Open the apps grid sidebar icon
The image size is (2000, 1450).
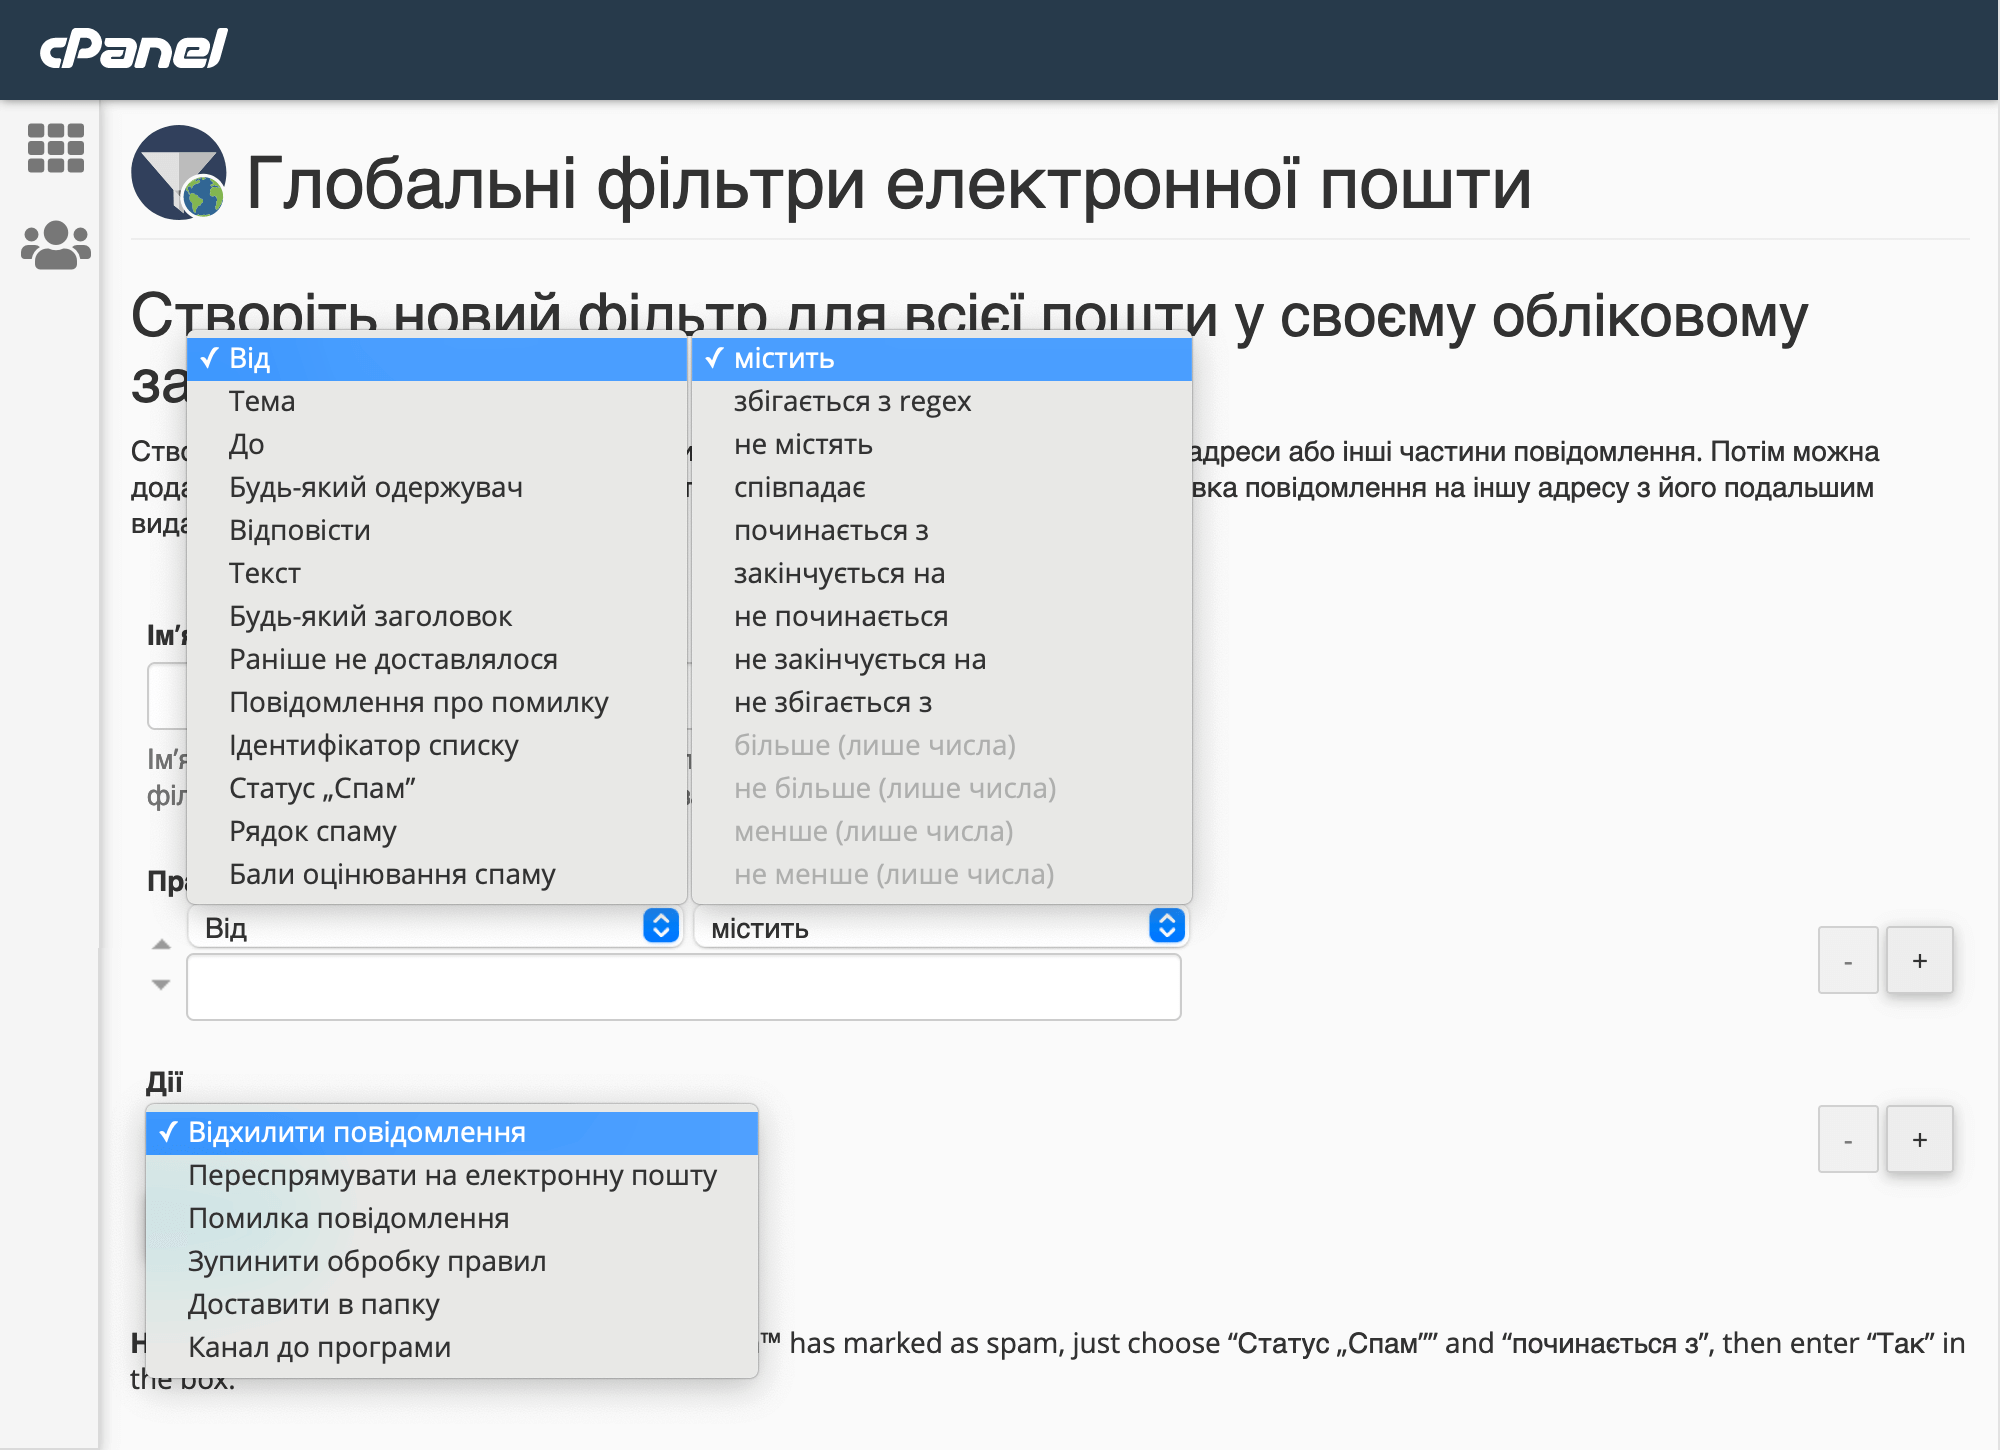56,148
